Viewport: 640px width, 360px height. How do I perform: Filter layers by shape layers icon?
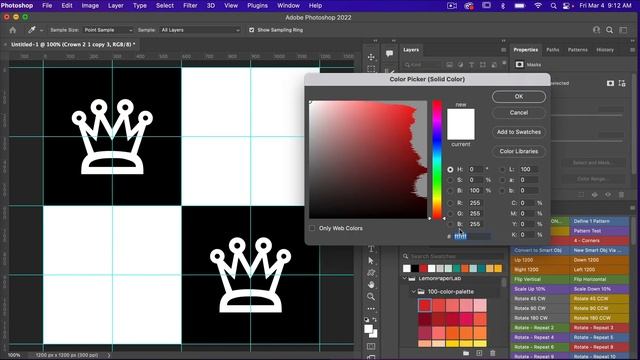point(482,64)
